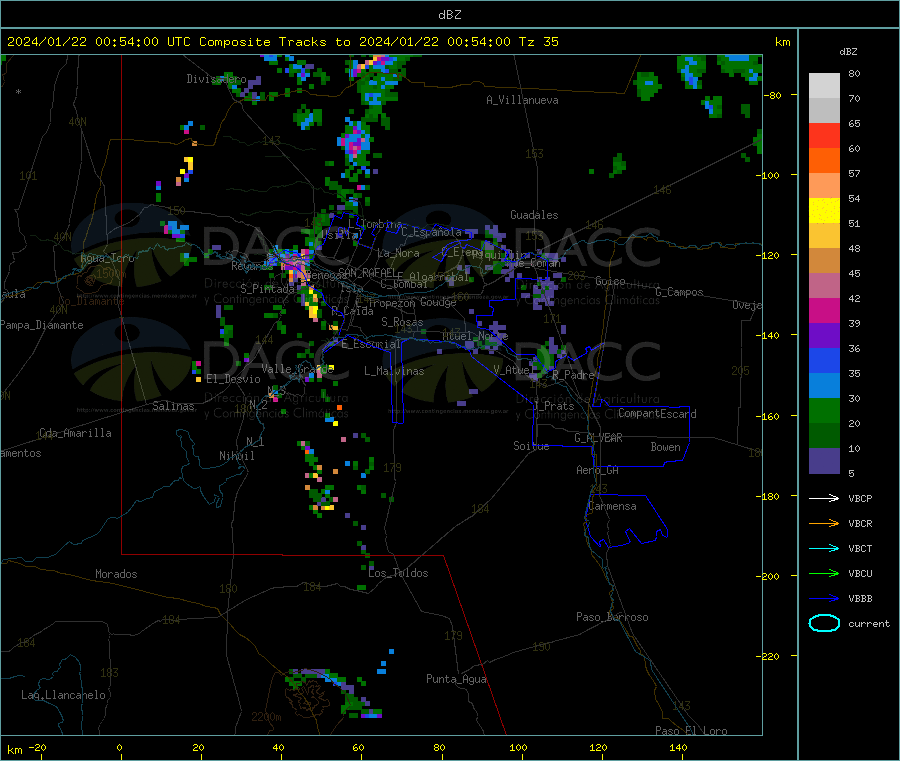This screenshot has width=900, height=761.
Task: Click the 'Divisadero' map label
Action: click(x=216, y=79)
